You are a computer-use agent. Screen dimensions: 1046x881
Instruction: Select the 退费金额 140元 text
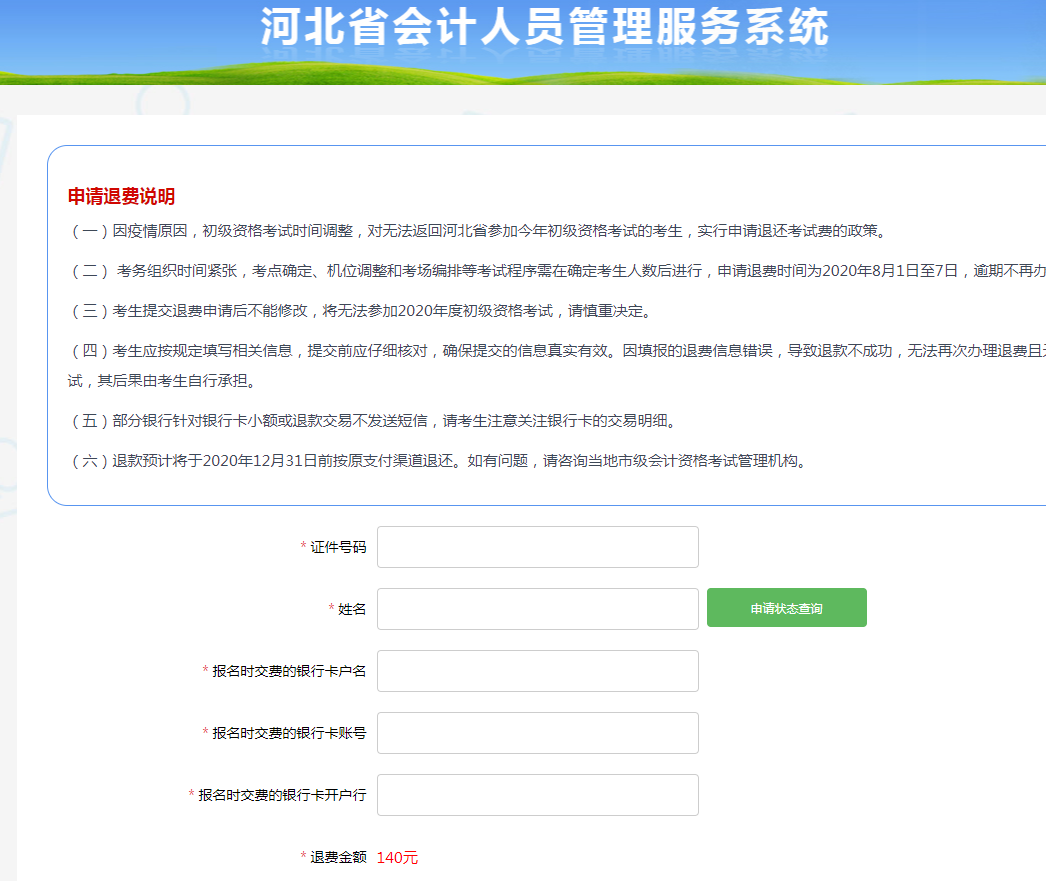point(397,857)
